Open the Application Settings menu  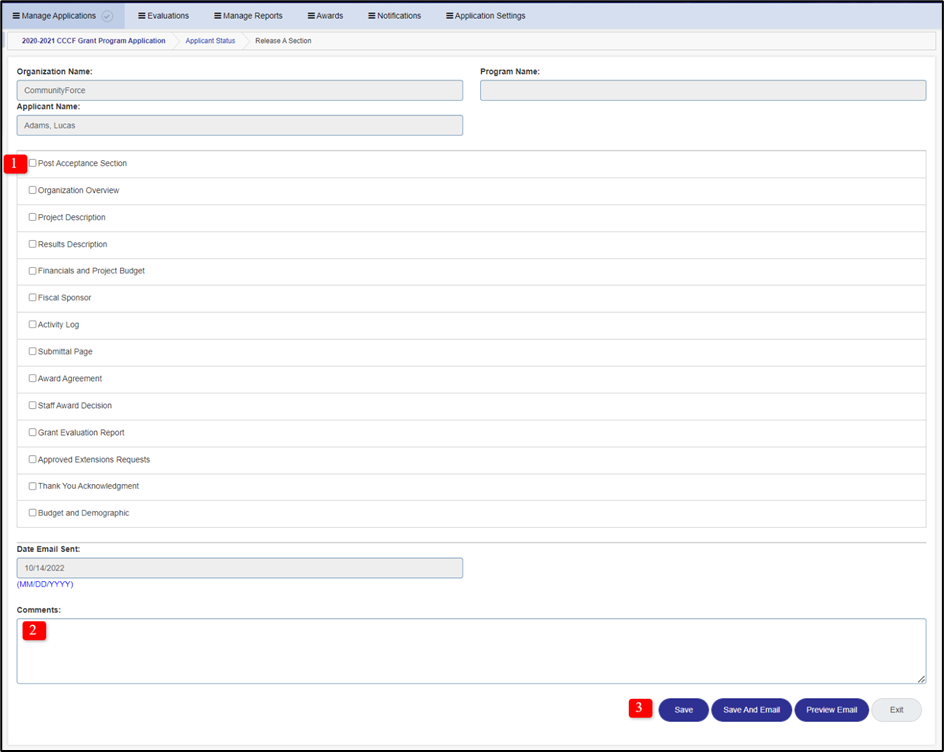(x=485, y=15)
